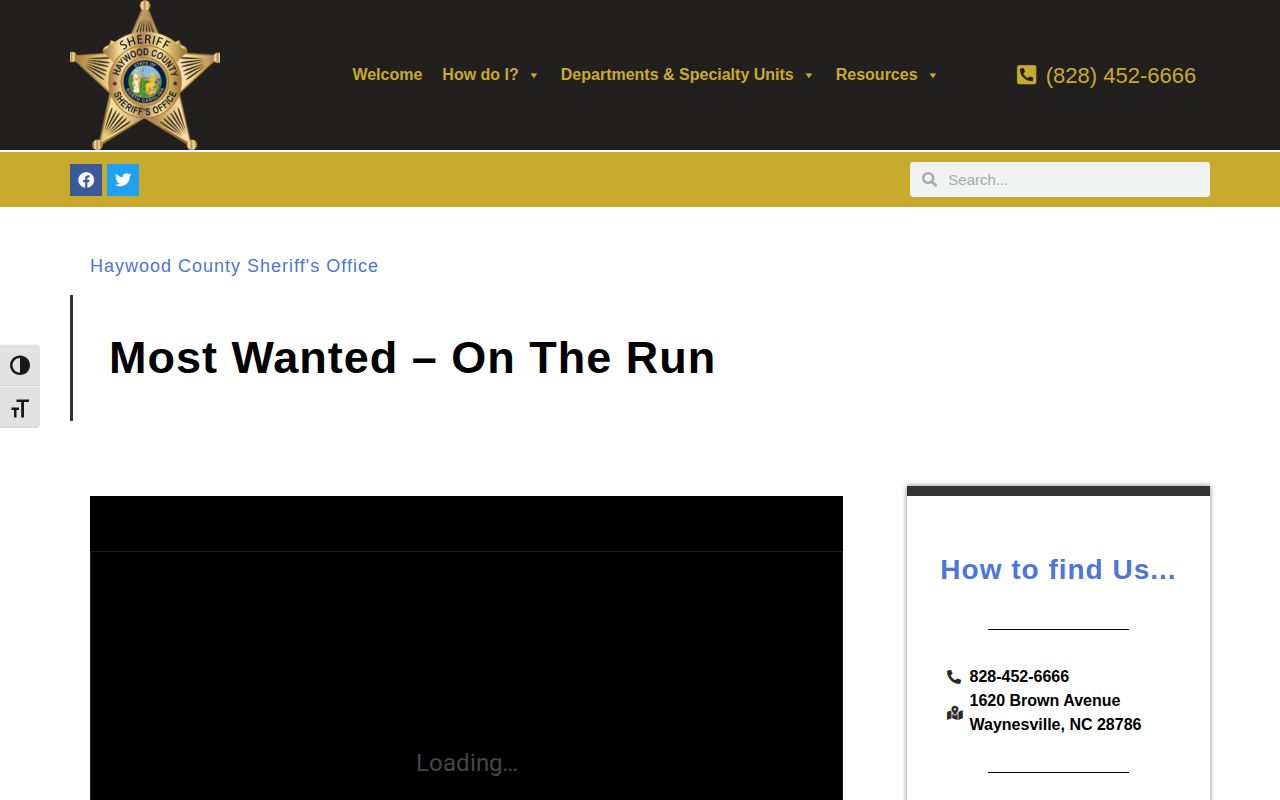
Task: Follow Haywood County Sheriff's Office breadcrumb link
Action: (x=234, y=266)
